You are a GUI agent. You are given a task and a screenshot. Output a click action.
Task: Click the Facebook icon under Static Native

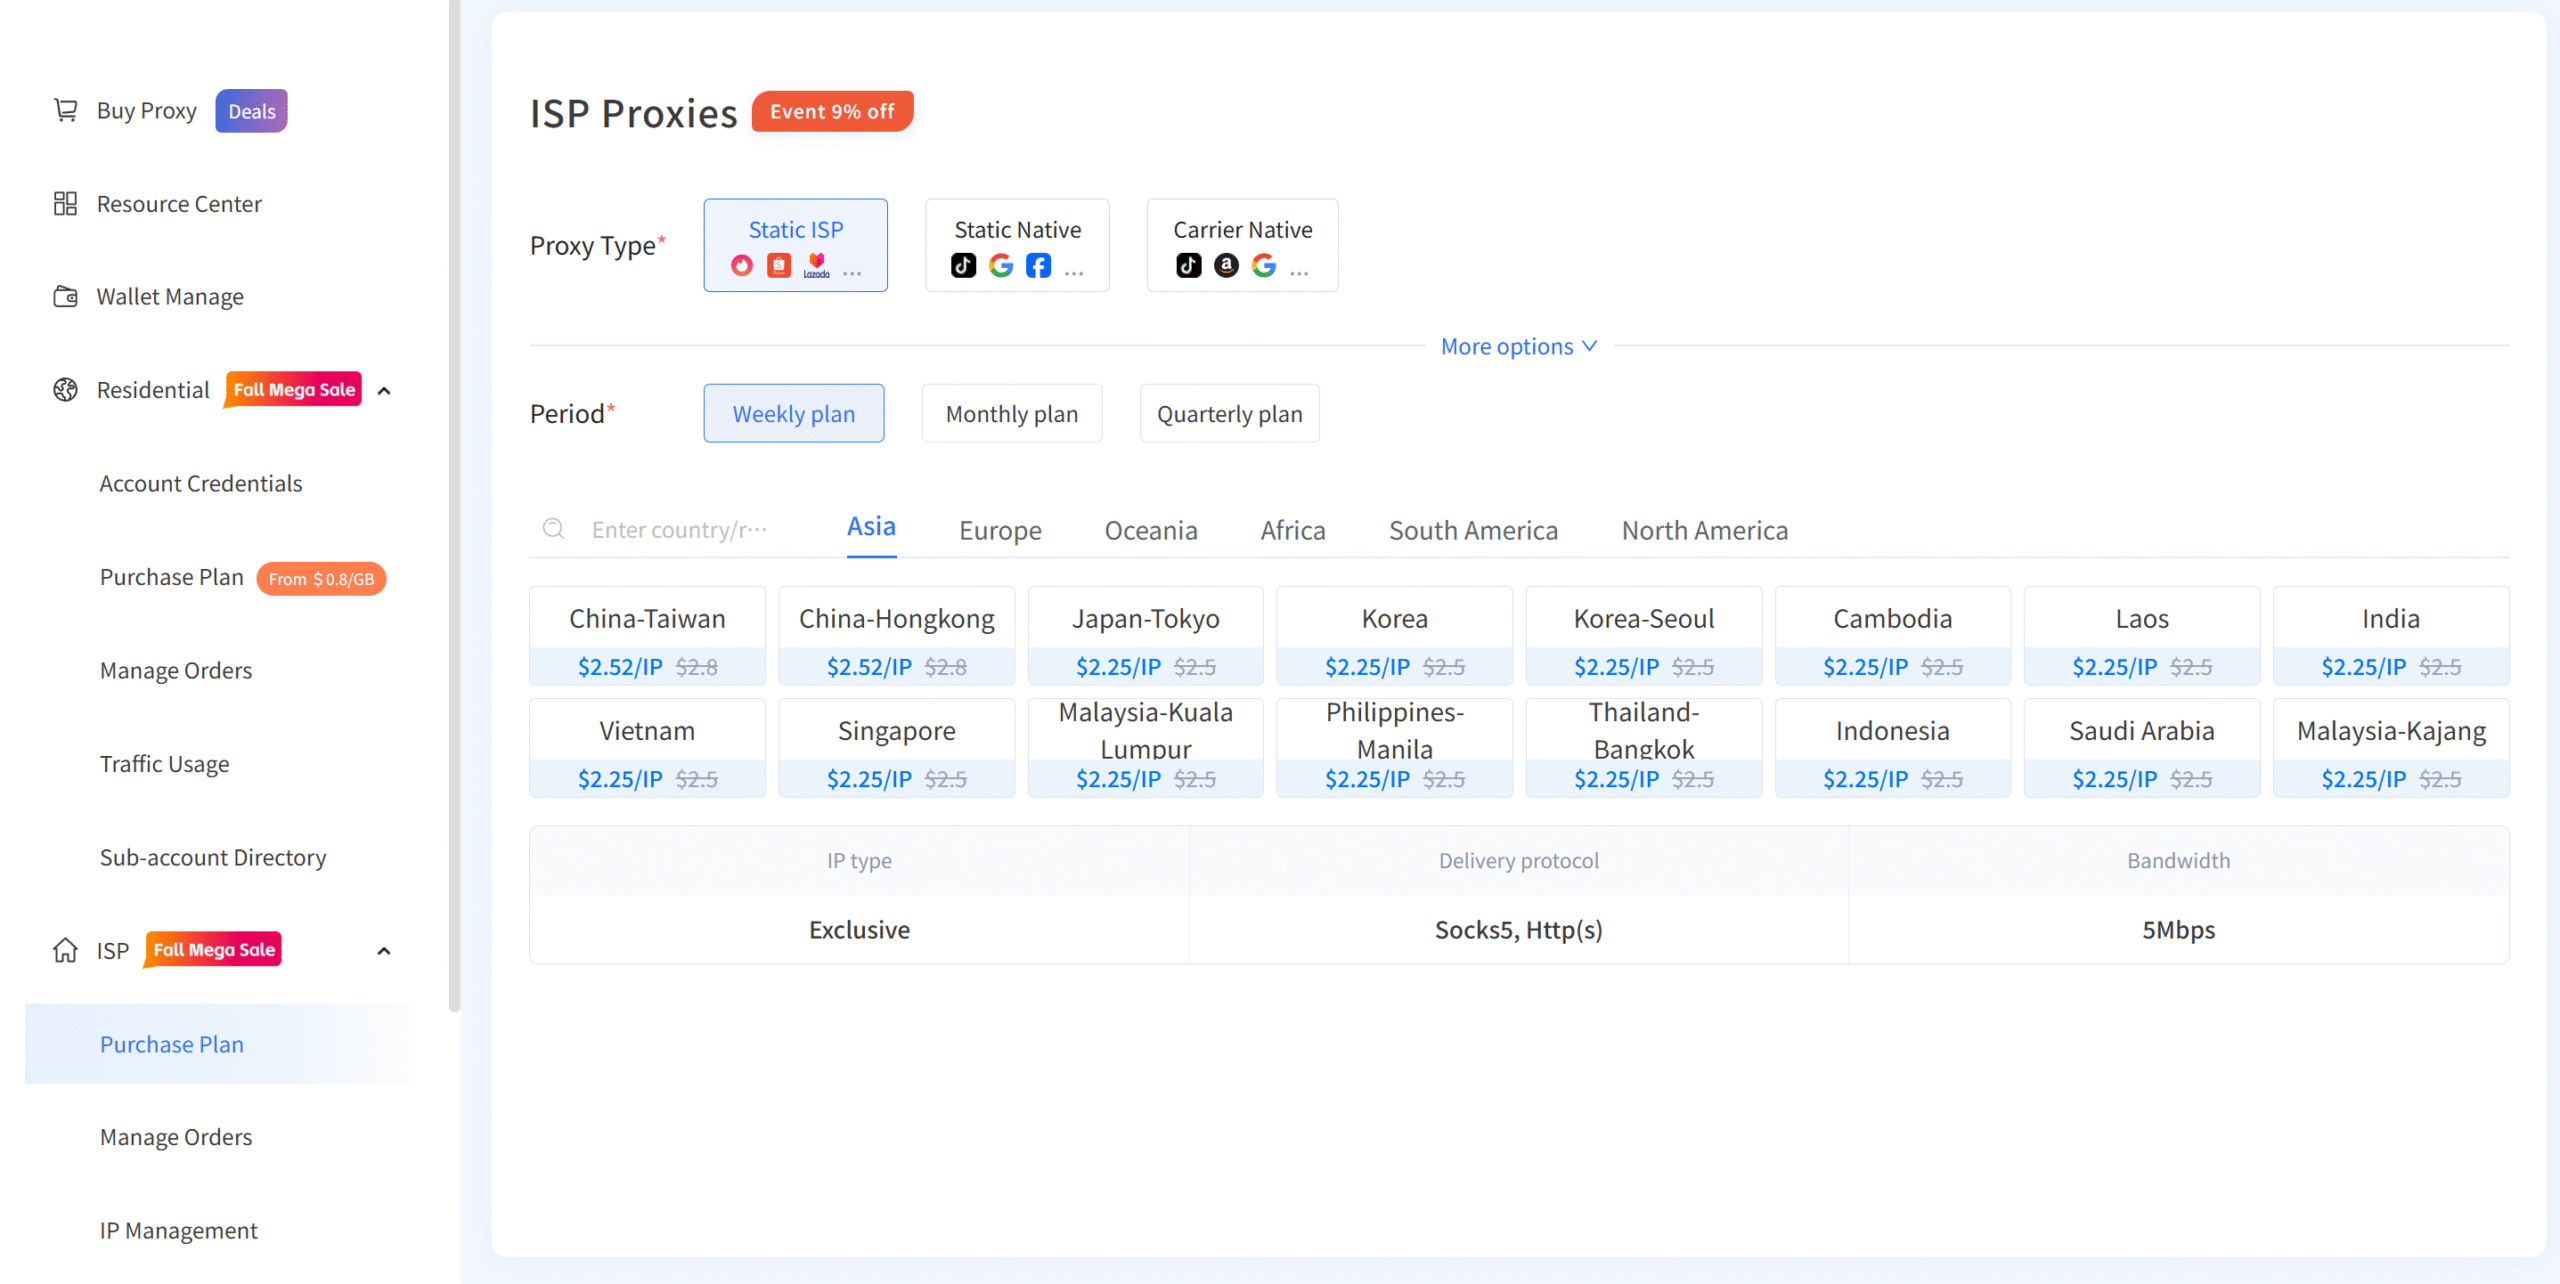(x=1039, y=265)
